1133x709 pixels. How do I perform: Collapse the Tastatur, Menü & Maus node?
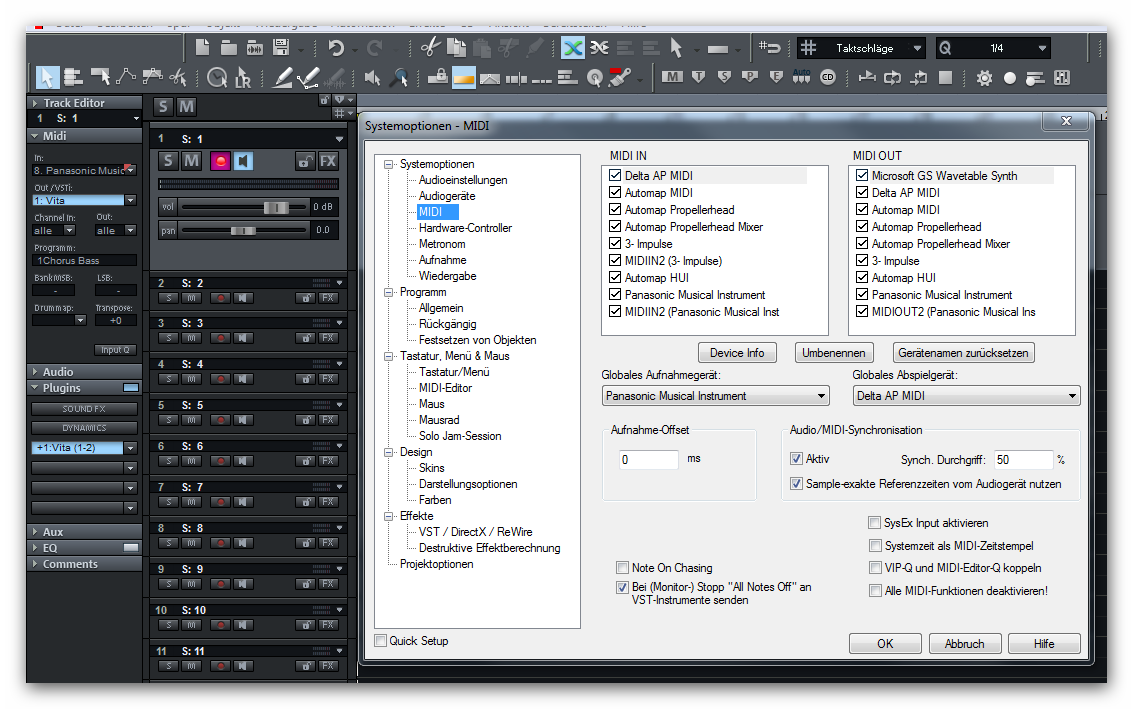click(389, 356)
